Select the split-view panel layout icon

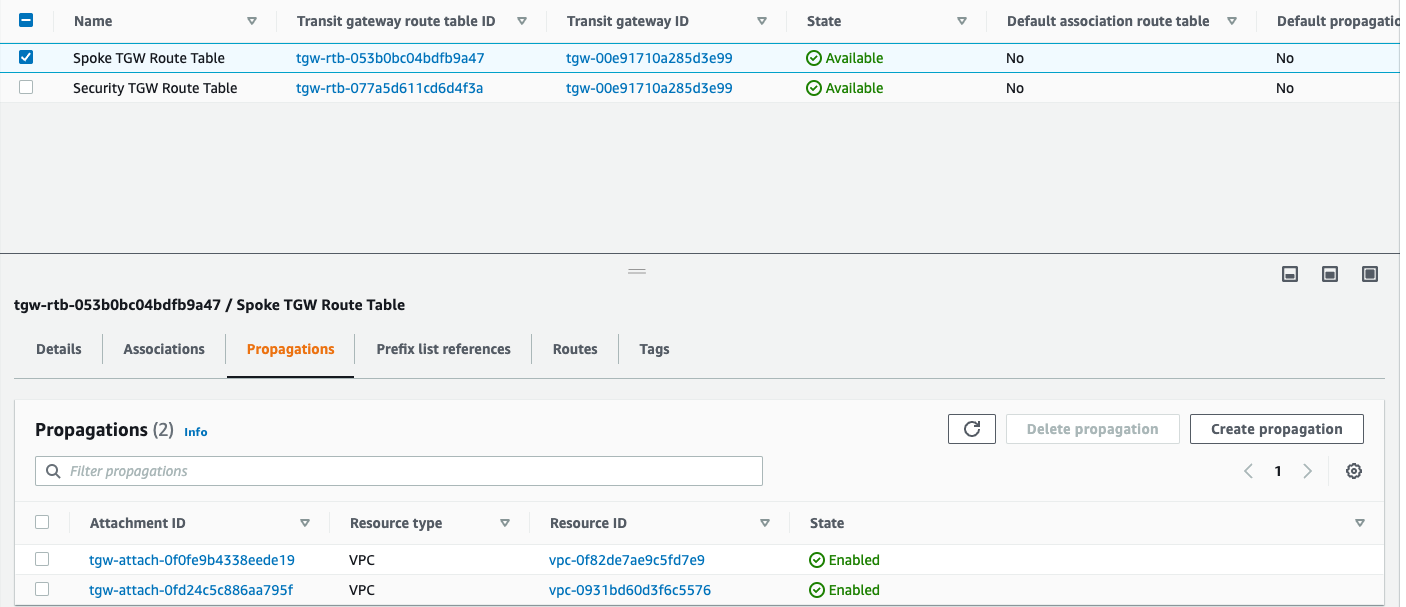coord(1329,273)
